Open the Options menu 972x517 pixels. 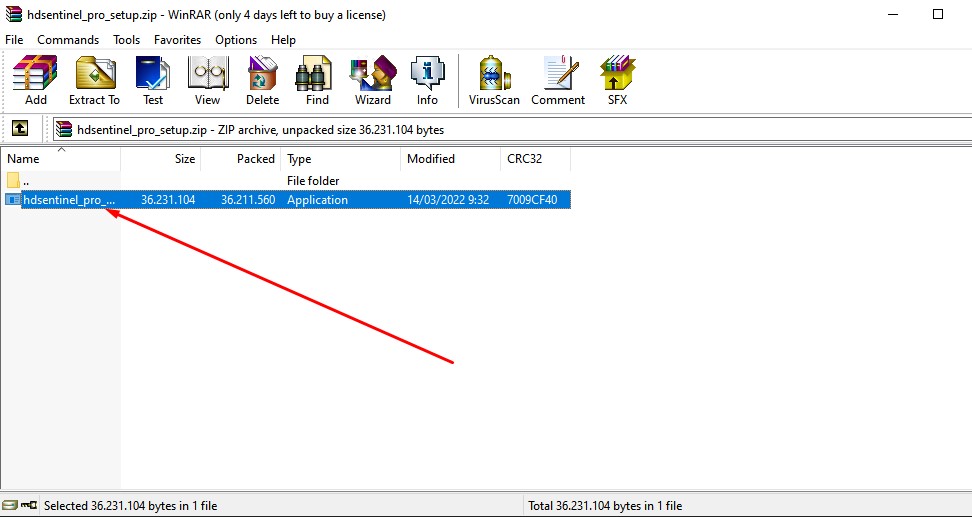236,40
